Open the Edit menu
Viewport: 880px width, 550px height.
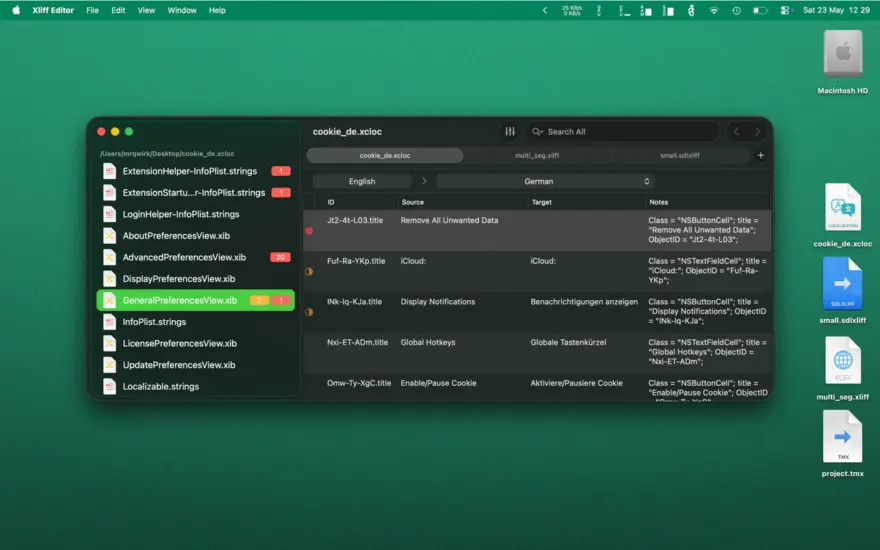pos(118,10)
